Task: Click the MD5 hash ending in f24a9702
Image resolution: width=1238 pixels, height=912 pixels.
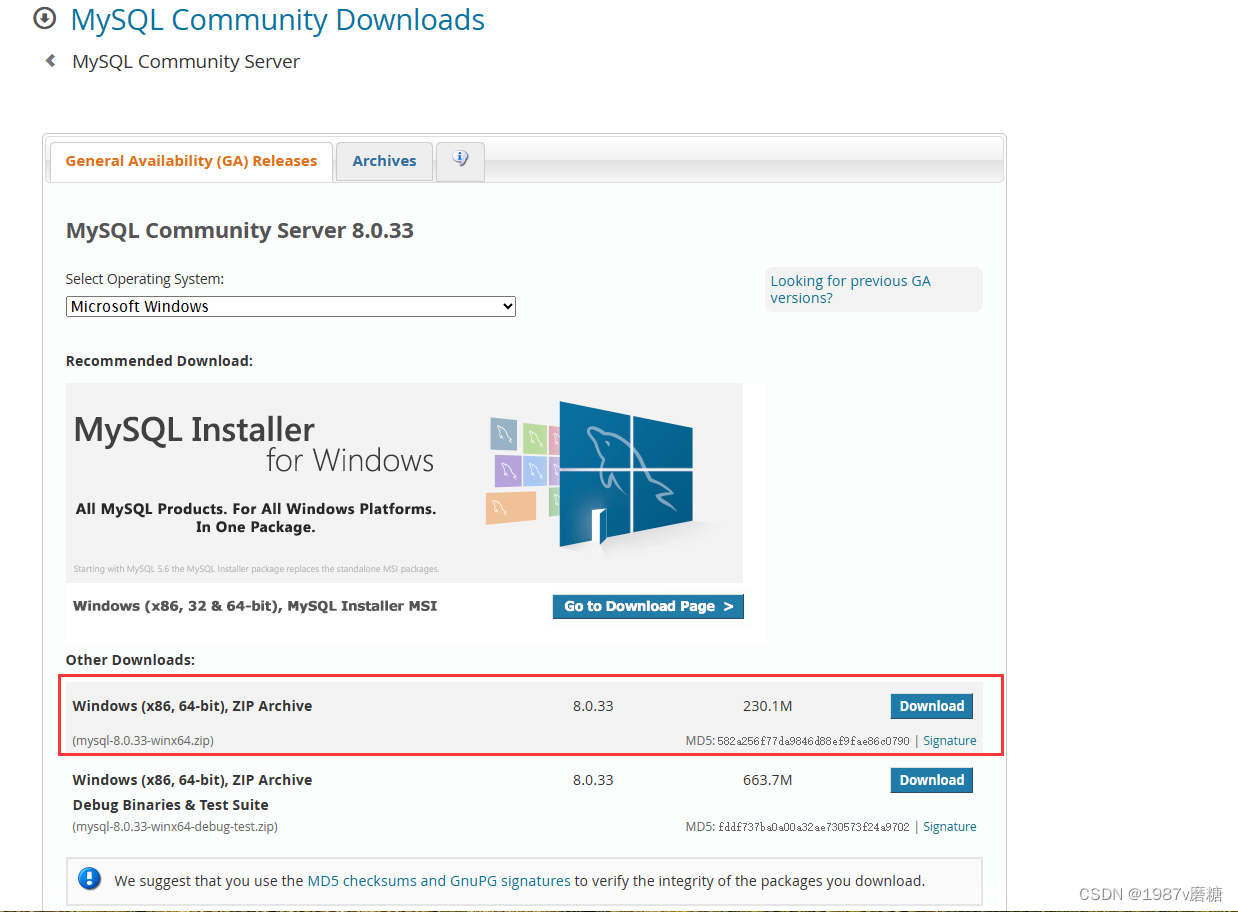Action: tap(813, 827)
